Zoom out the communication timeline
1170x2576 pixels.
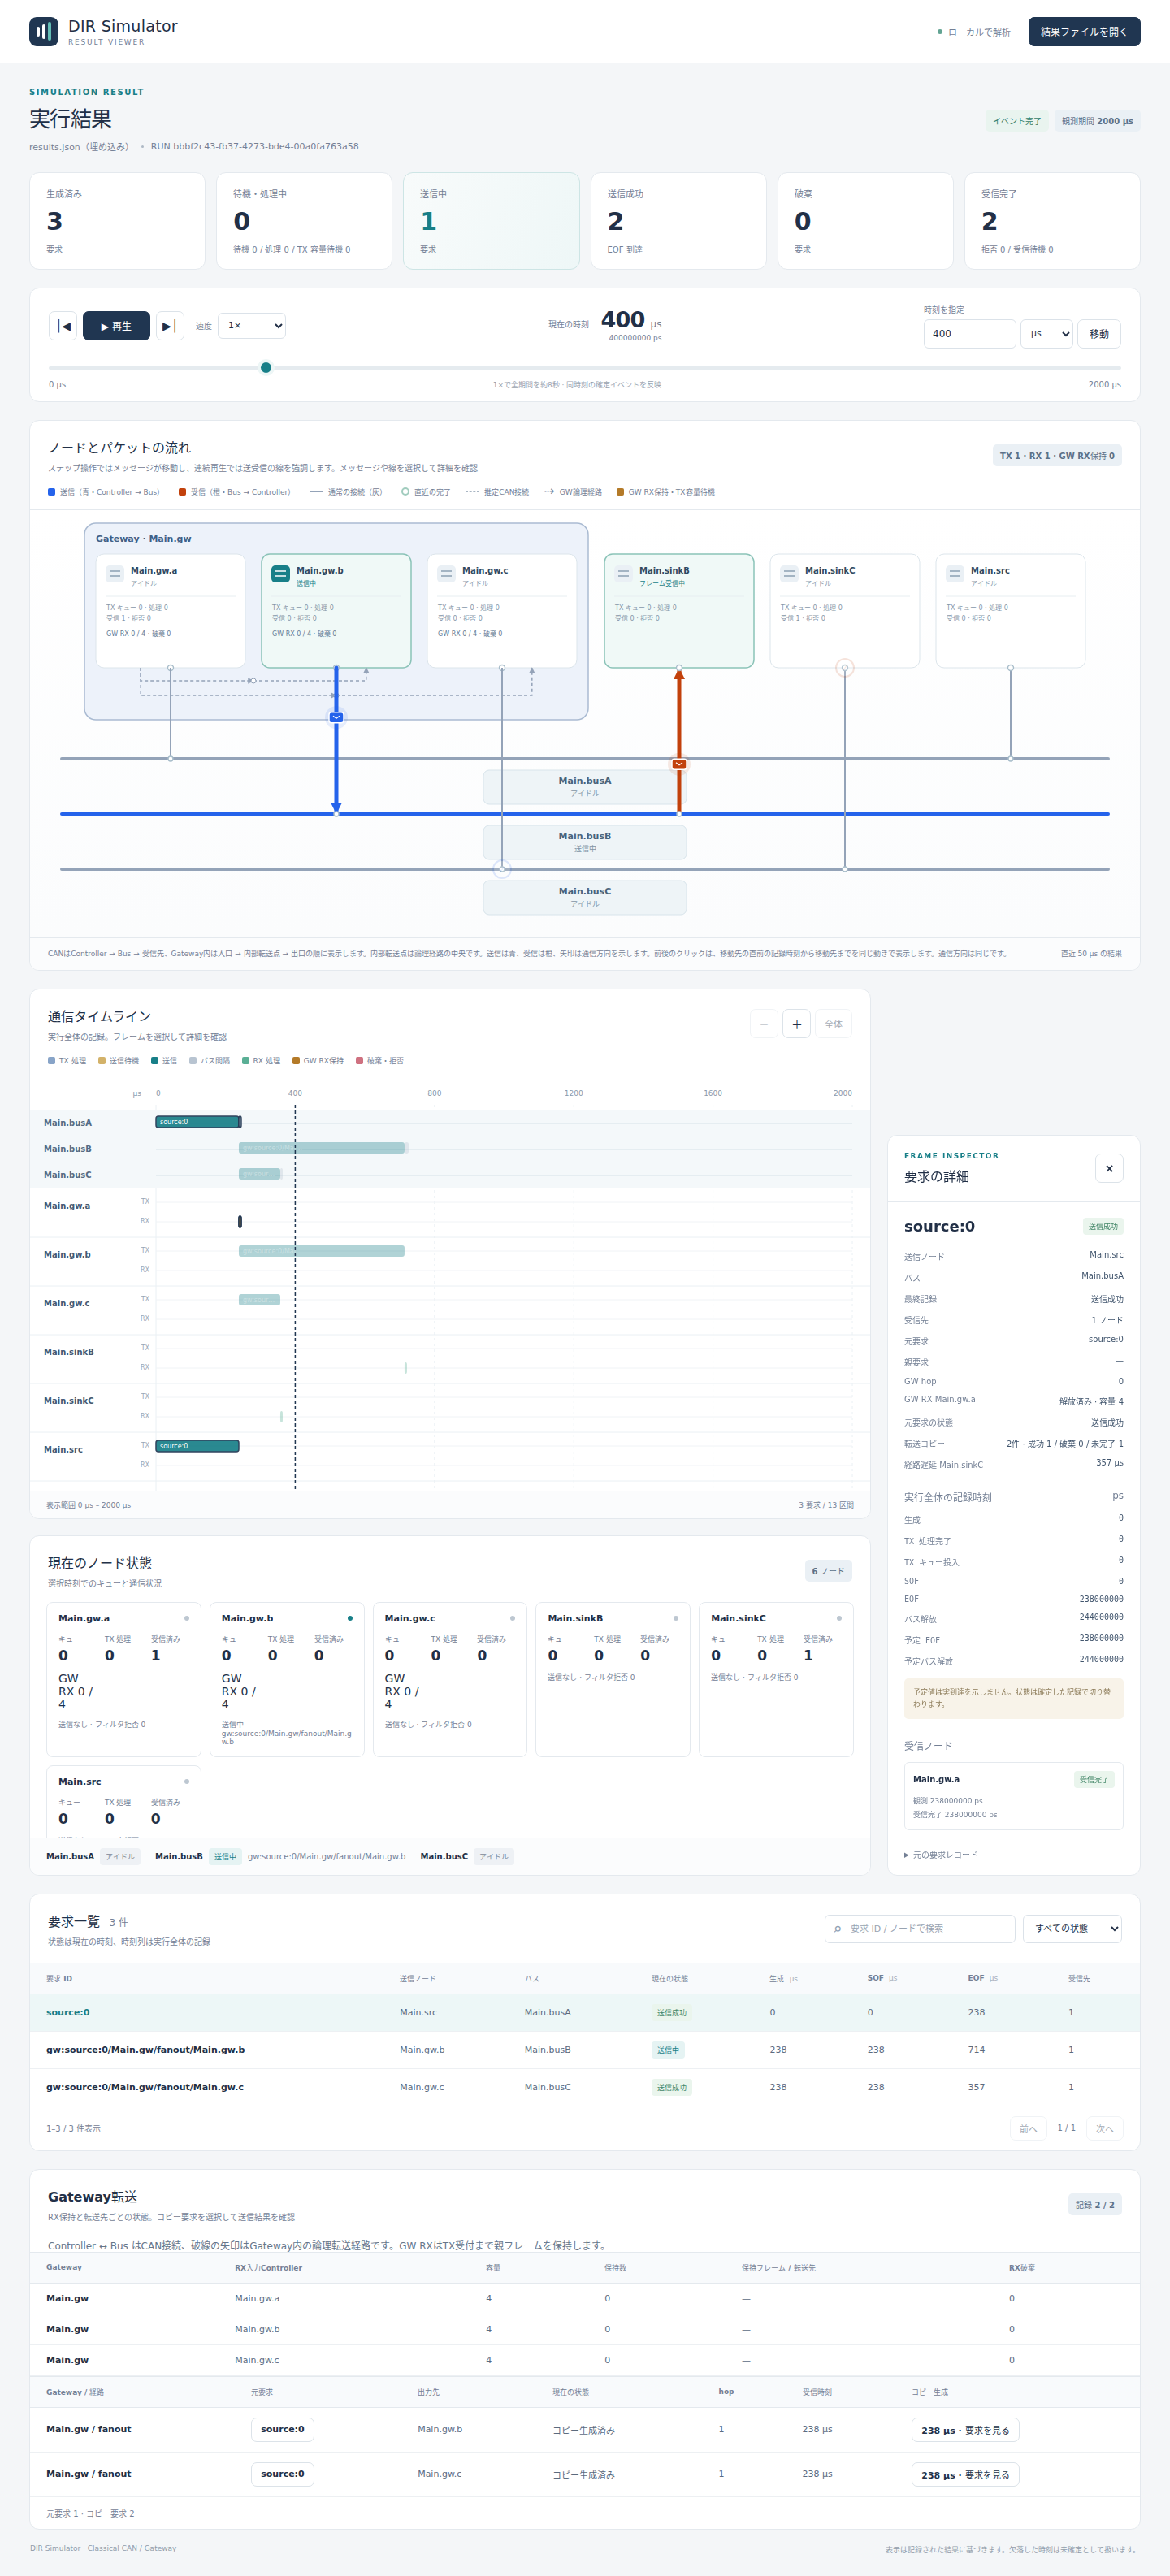click(x=764, y=1024)
